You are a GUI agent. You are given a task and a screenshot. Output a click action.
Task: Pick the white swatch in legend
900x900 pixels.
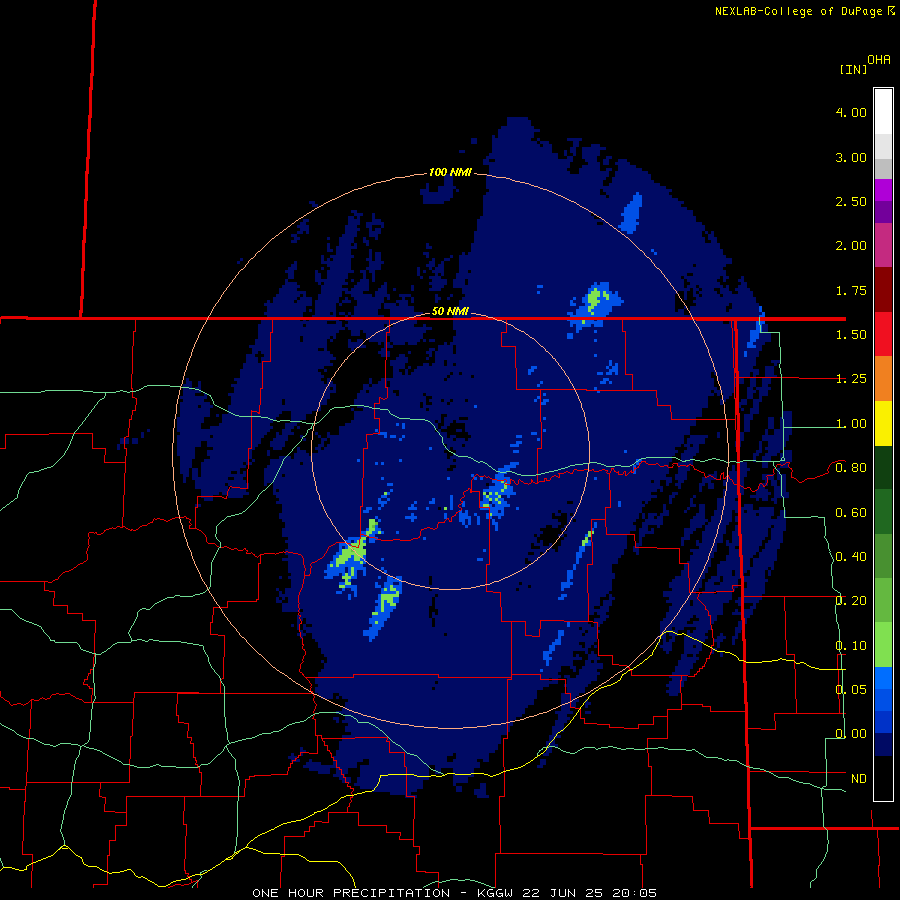click(x=883, y=111)
